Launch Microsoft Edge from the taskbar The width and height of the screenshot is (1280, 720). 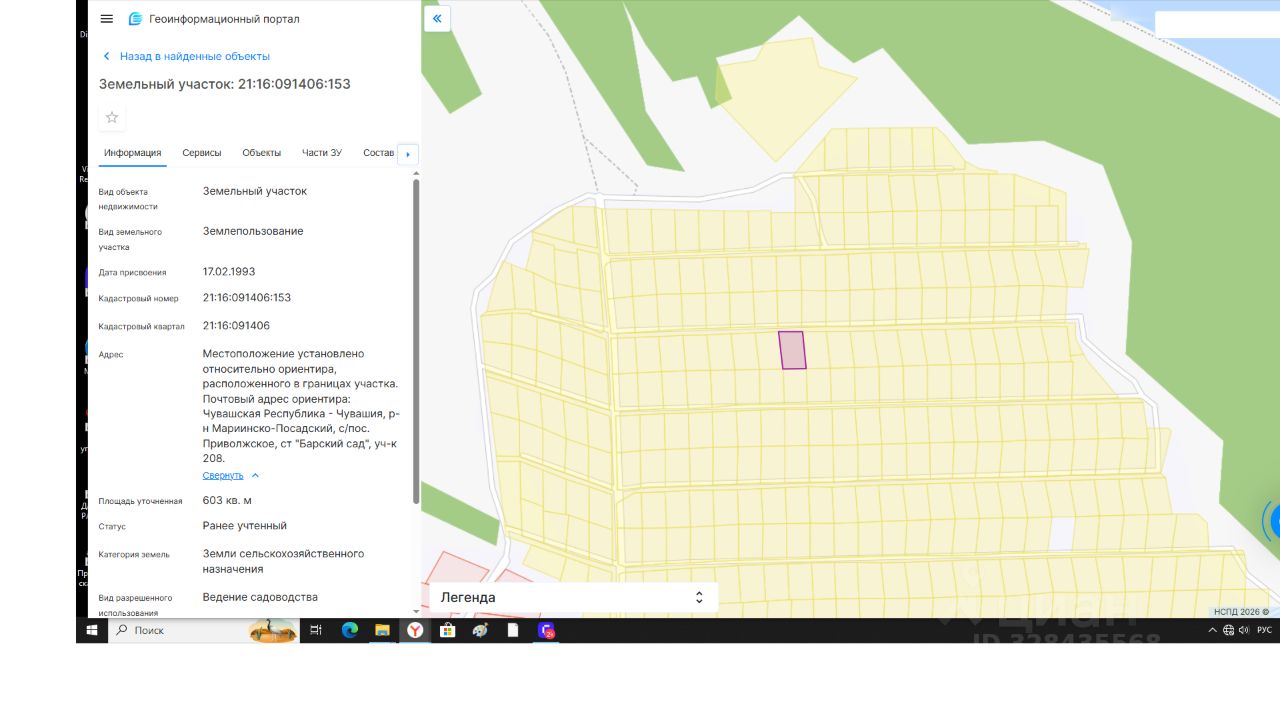[349, 630]
